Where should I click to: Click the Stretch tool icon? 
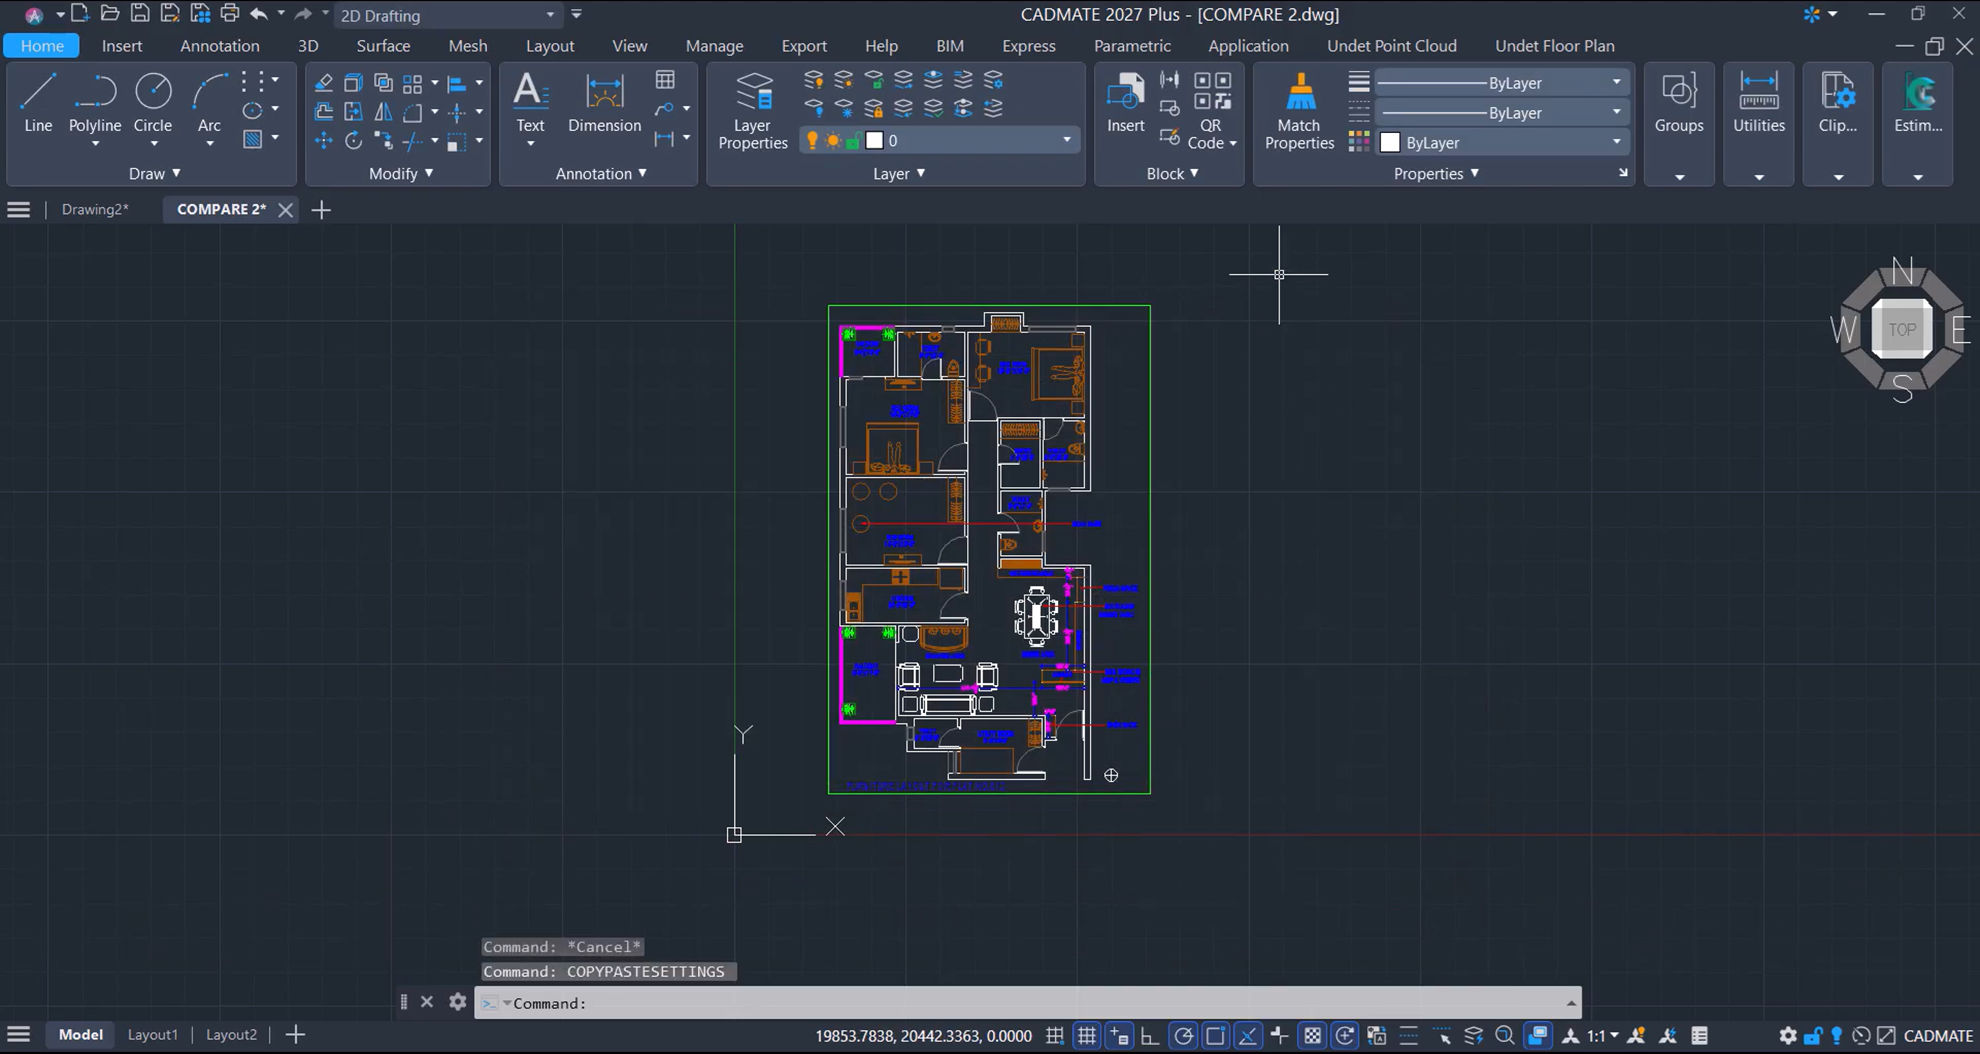[x=353, y=112]
